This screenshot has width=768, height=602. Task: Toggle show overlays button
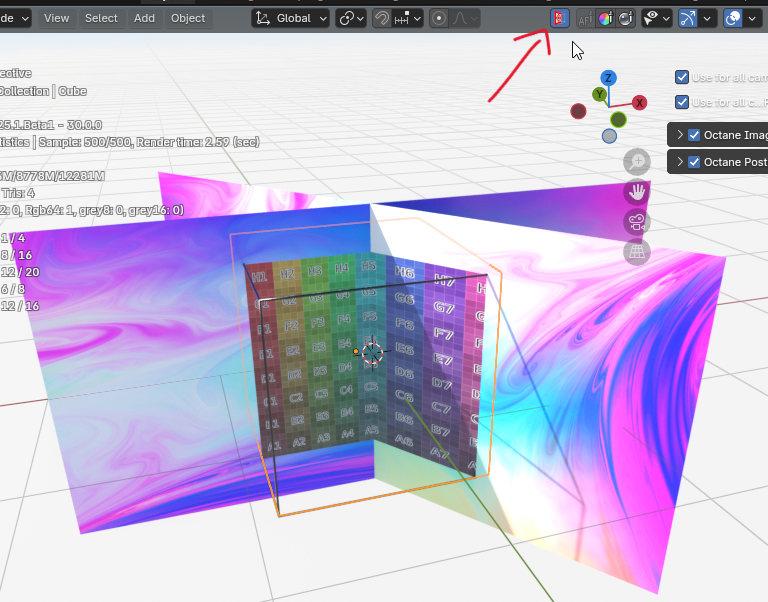coord(733,19)
